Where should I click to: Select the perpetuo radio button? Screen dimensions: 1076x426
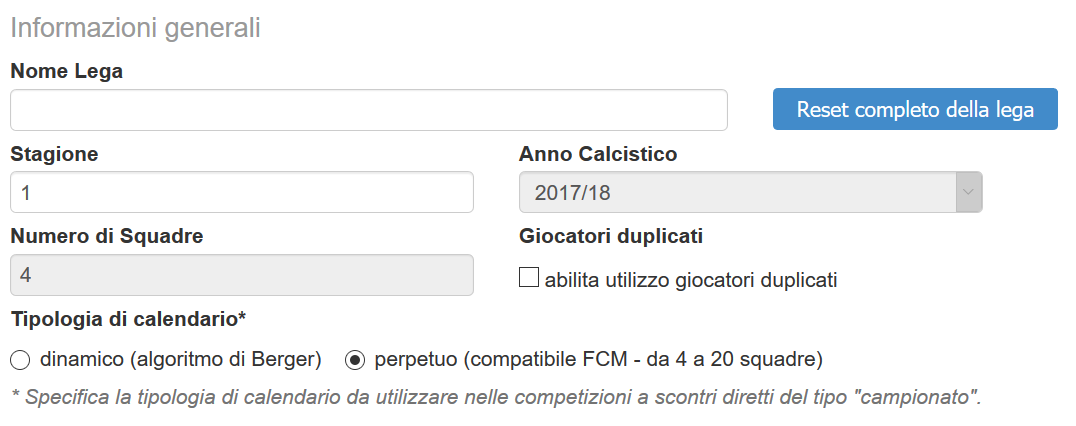click(354, 358)
